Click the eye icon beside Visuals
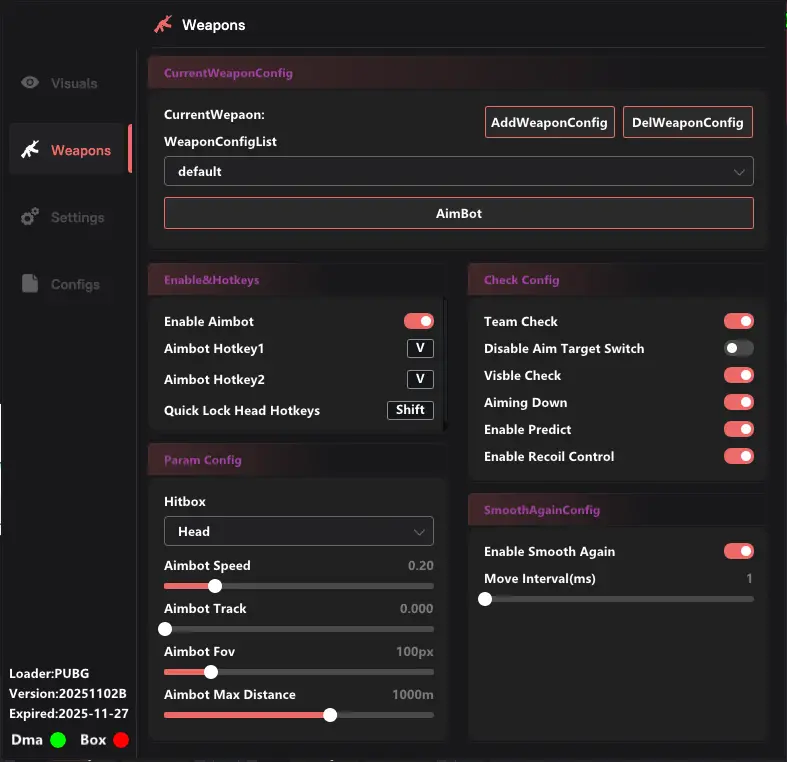 [30, 83]
